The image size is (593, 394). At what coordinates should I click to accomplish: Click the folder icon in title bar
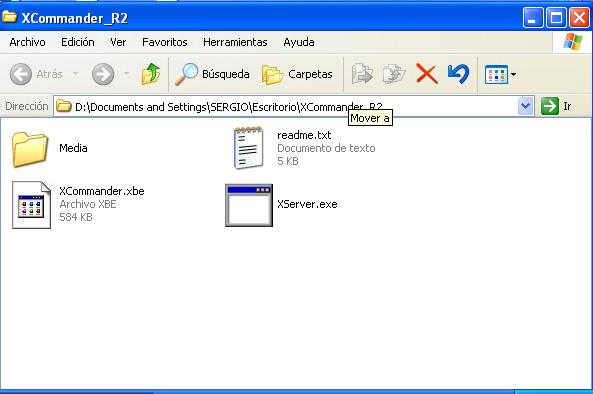tap(9, 17)
